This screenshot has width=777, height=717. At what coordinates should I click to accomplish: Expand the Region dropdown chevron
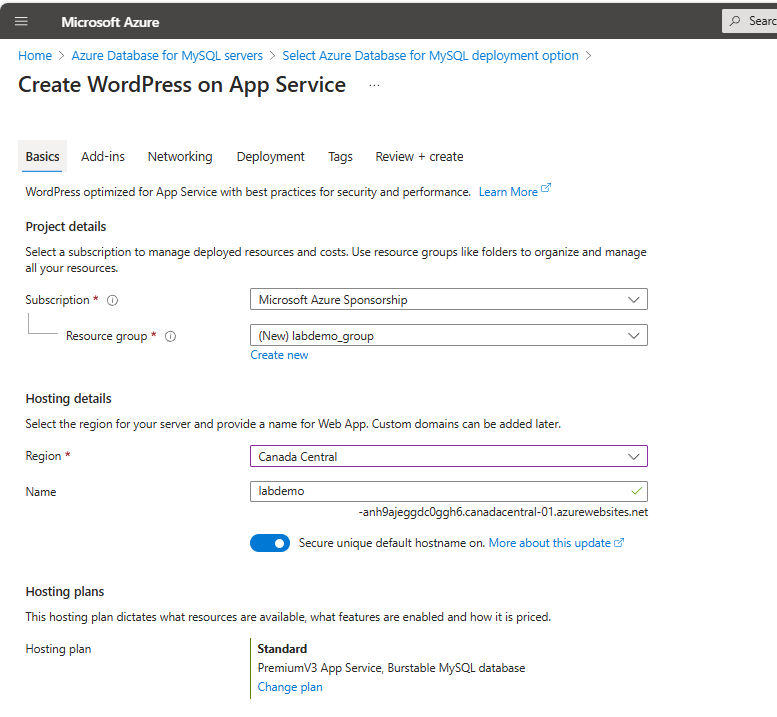pos(633,457)
